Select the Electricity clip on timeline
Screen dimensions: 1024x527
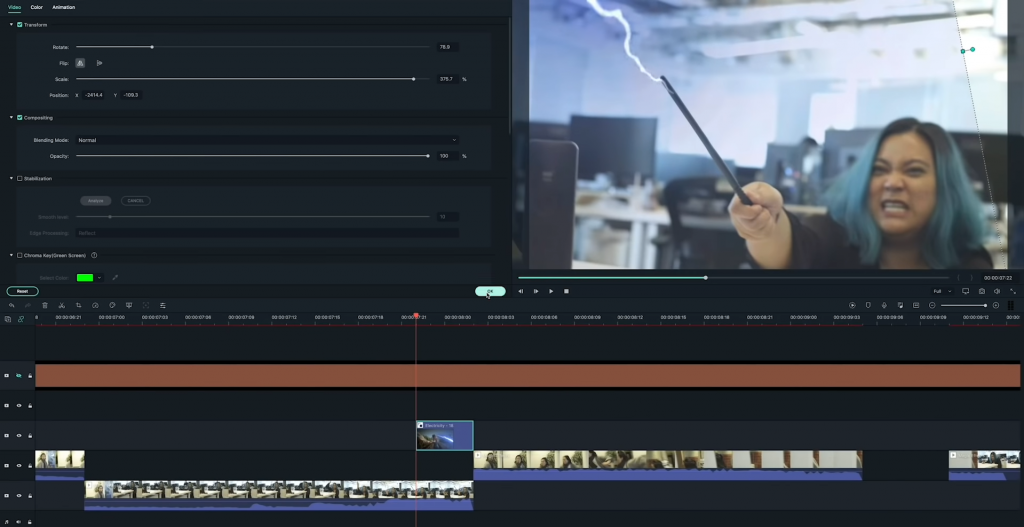[x=444, y=436]
